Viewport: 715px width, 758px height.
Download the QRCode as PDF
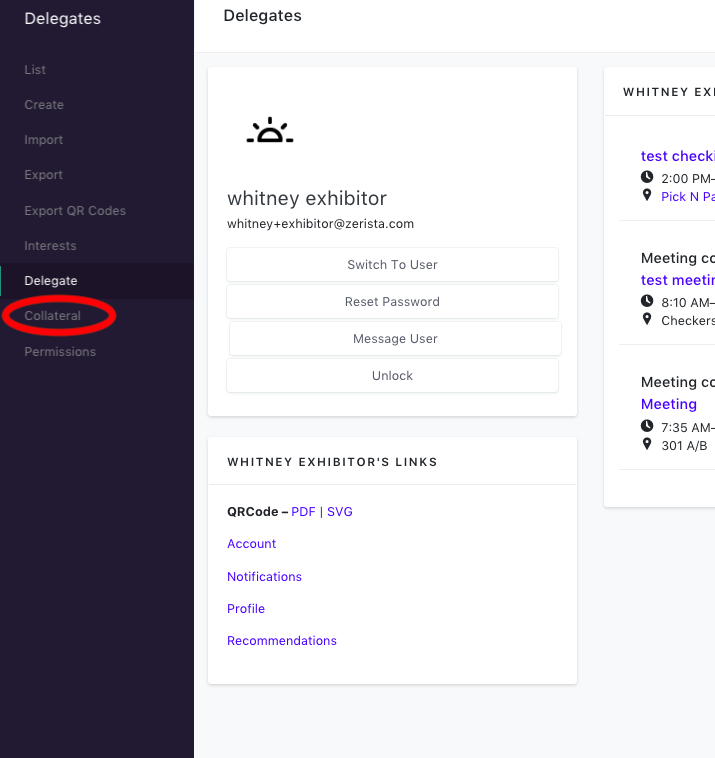point(303,511)
